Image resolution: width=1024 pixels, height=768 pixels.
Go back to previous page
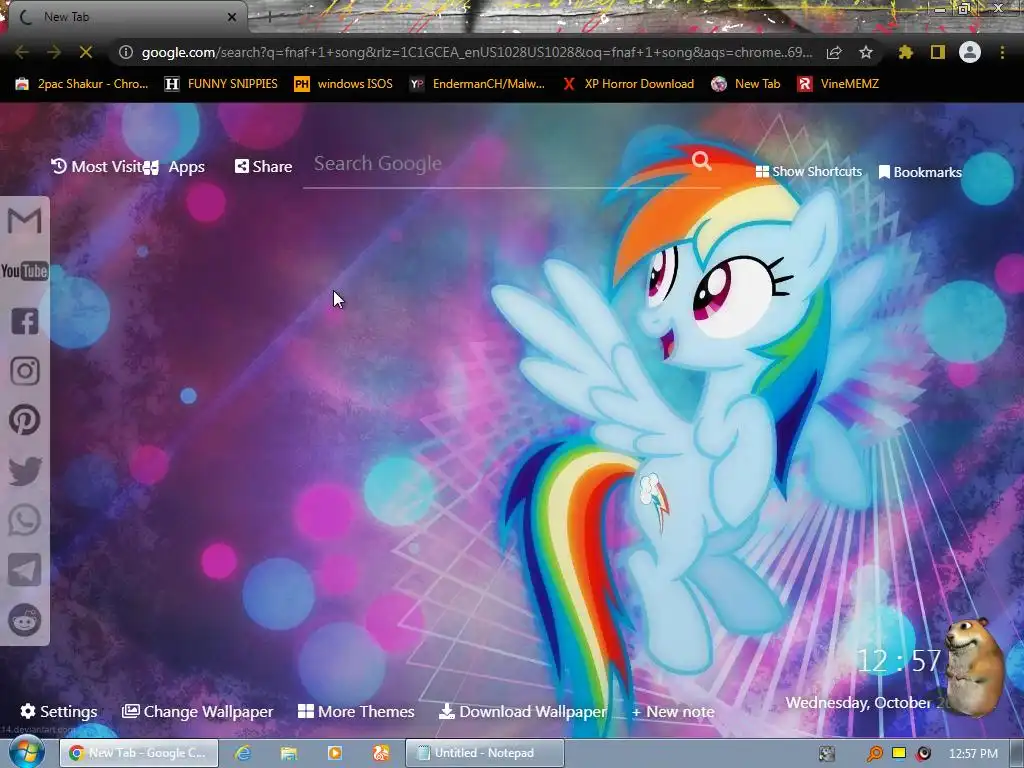pyautogui.click(x=22, y=52)
